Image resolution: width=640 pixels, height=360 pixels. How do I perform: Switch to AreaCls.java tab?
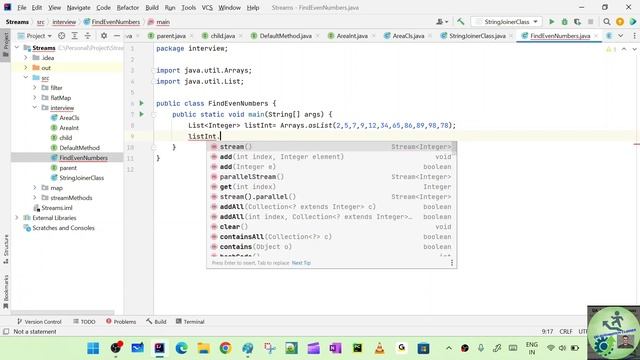coord(408,36)
